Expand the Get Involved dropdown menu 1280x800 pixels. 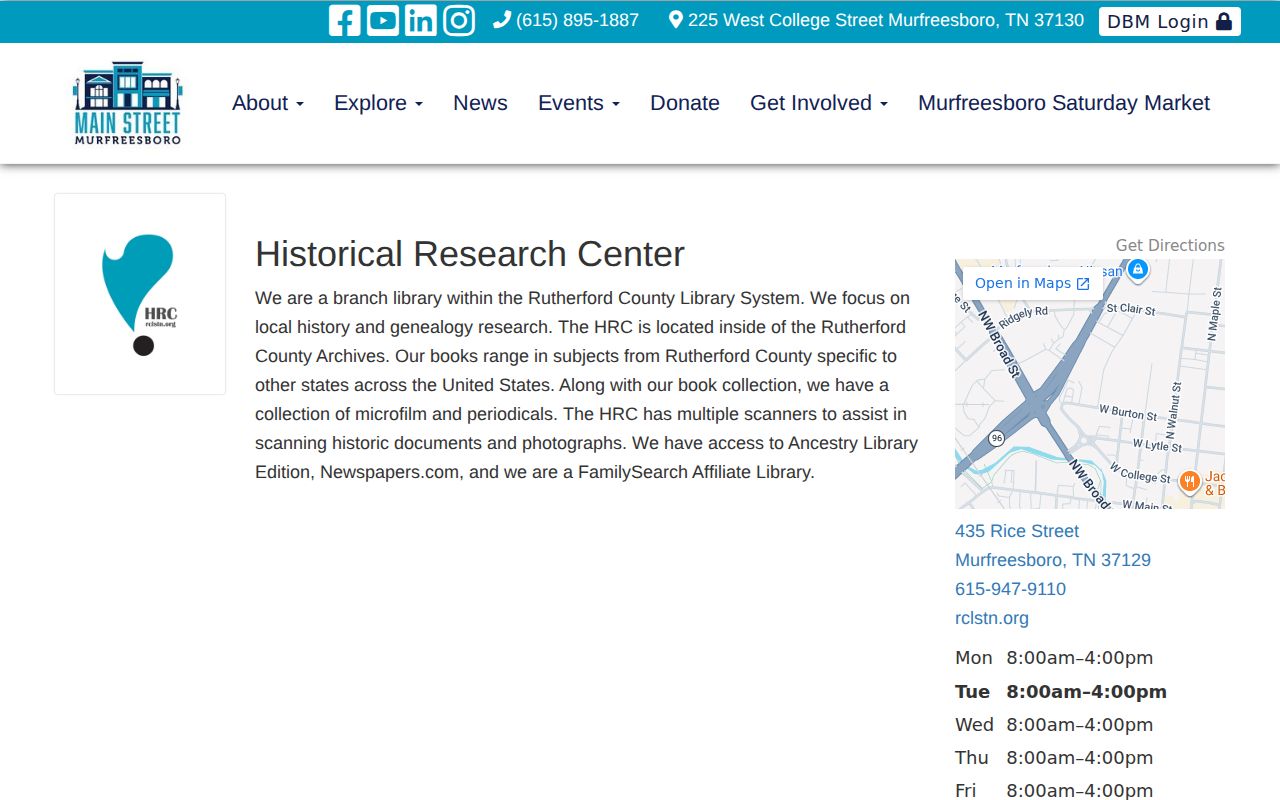[819, 103]
